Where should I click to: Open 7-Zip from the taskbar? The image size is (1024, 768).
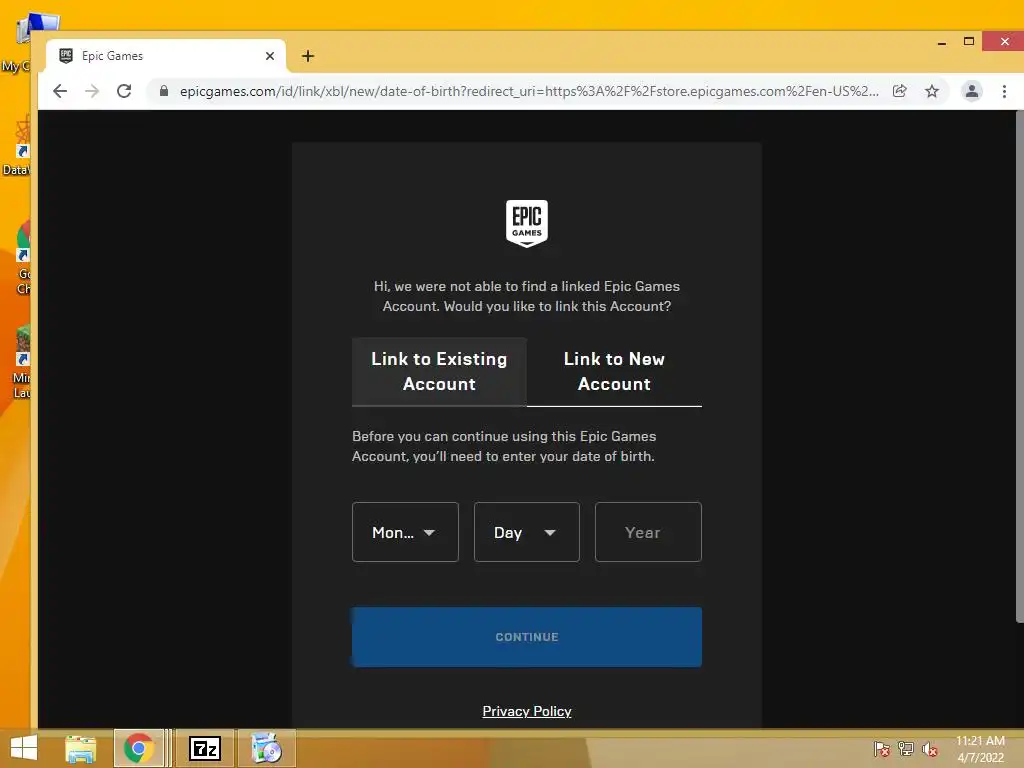205,748
